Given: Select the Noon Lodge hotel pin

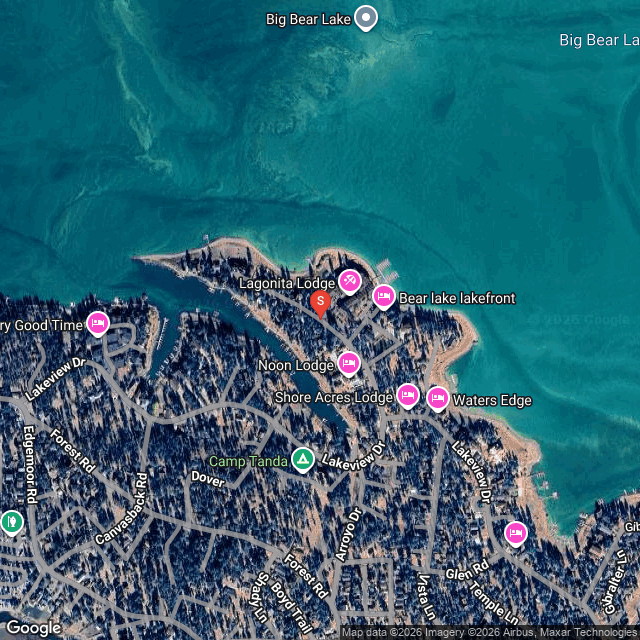Looking at the screenshot, I should (x=349, y=364).
